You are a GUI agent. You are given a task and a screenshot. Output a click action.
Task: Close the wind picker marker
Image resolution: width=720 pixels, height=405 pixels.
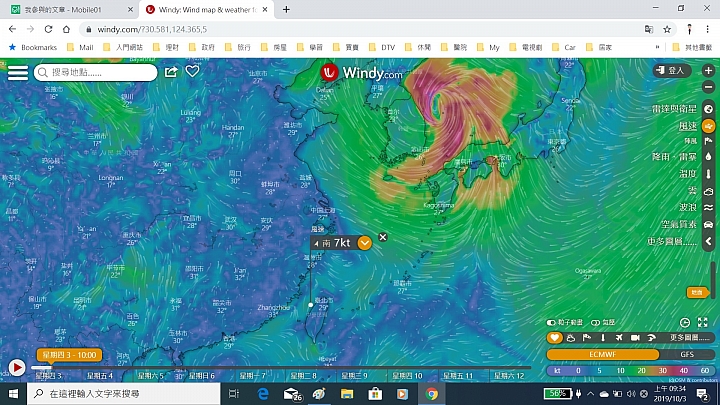click(x=382, y=237)
